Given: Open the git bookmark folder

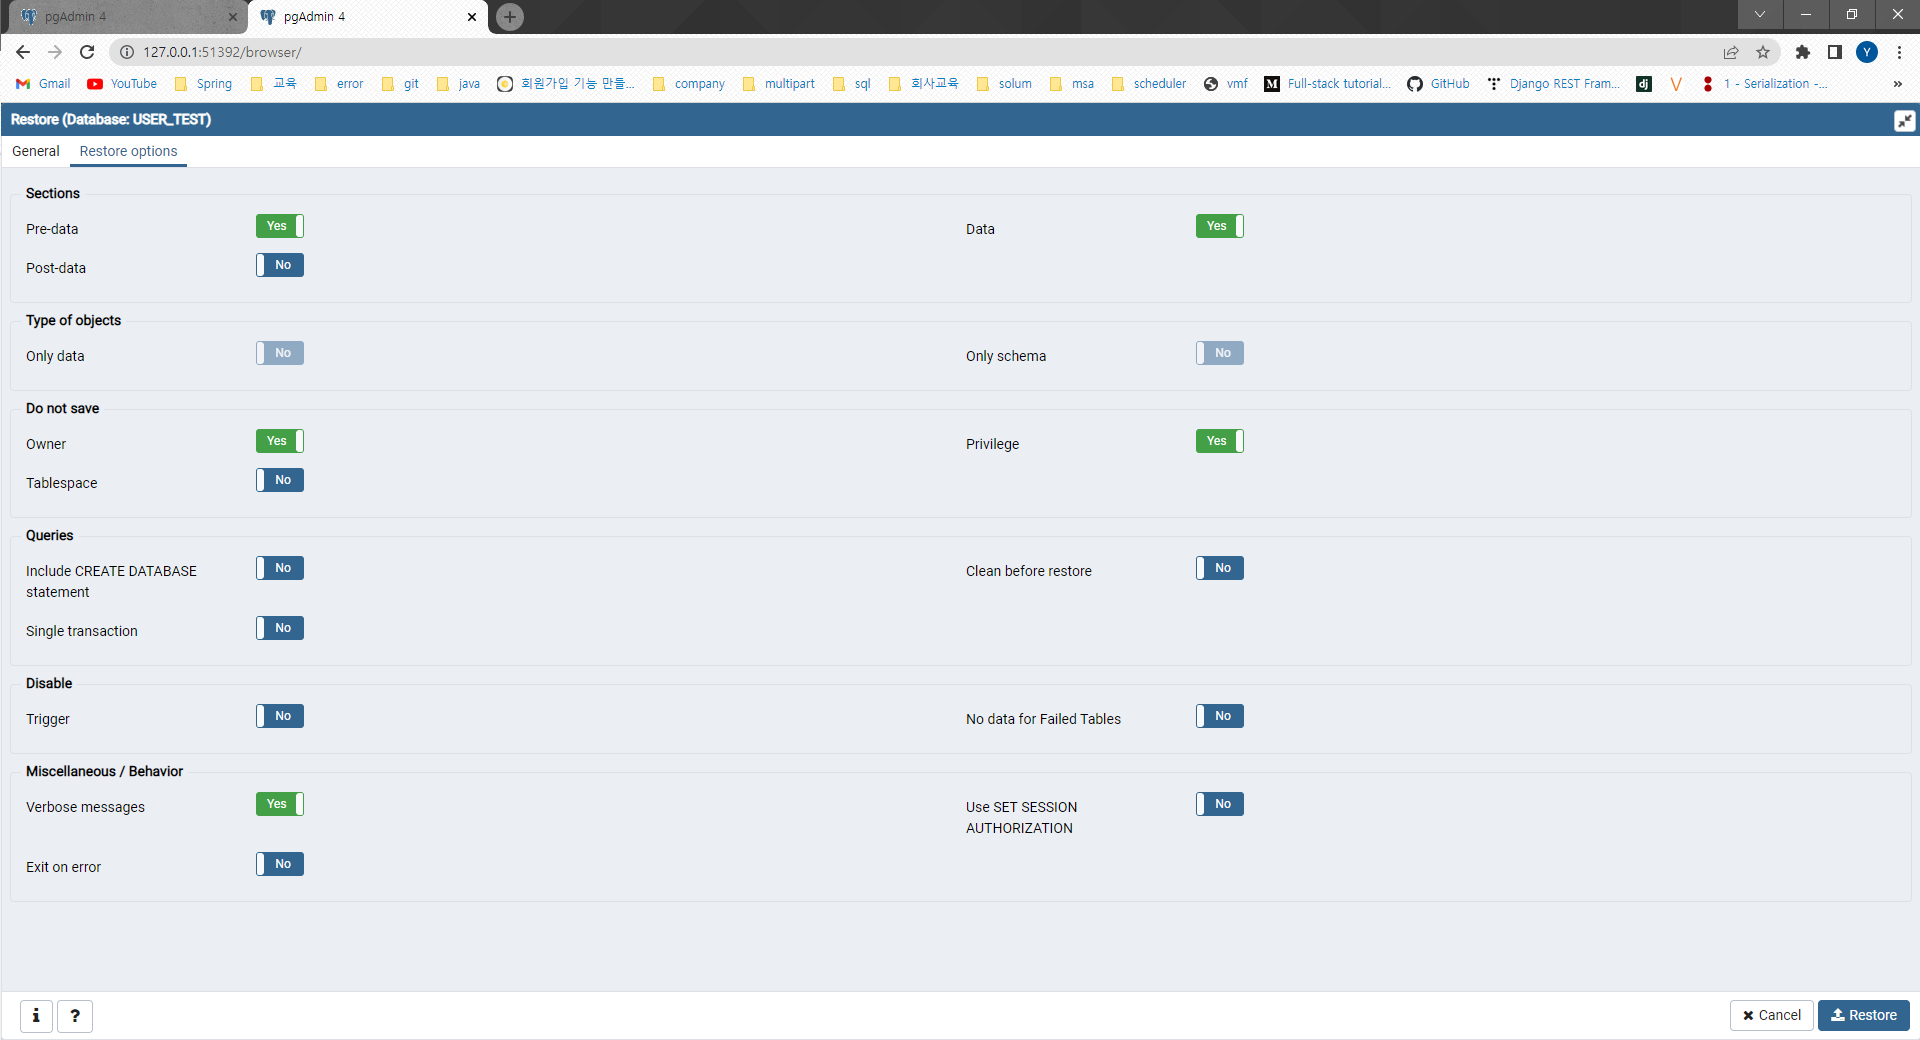Looking at the screenshot, I should point(400,84).
